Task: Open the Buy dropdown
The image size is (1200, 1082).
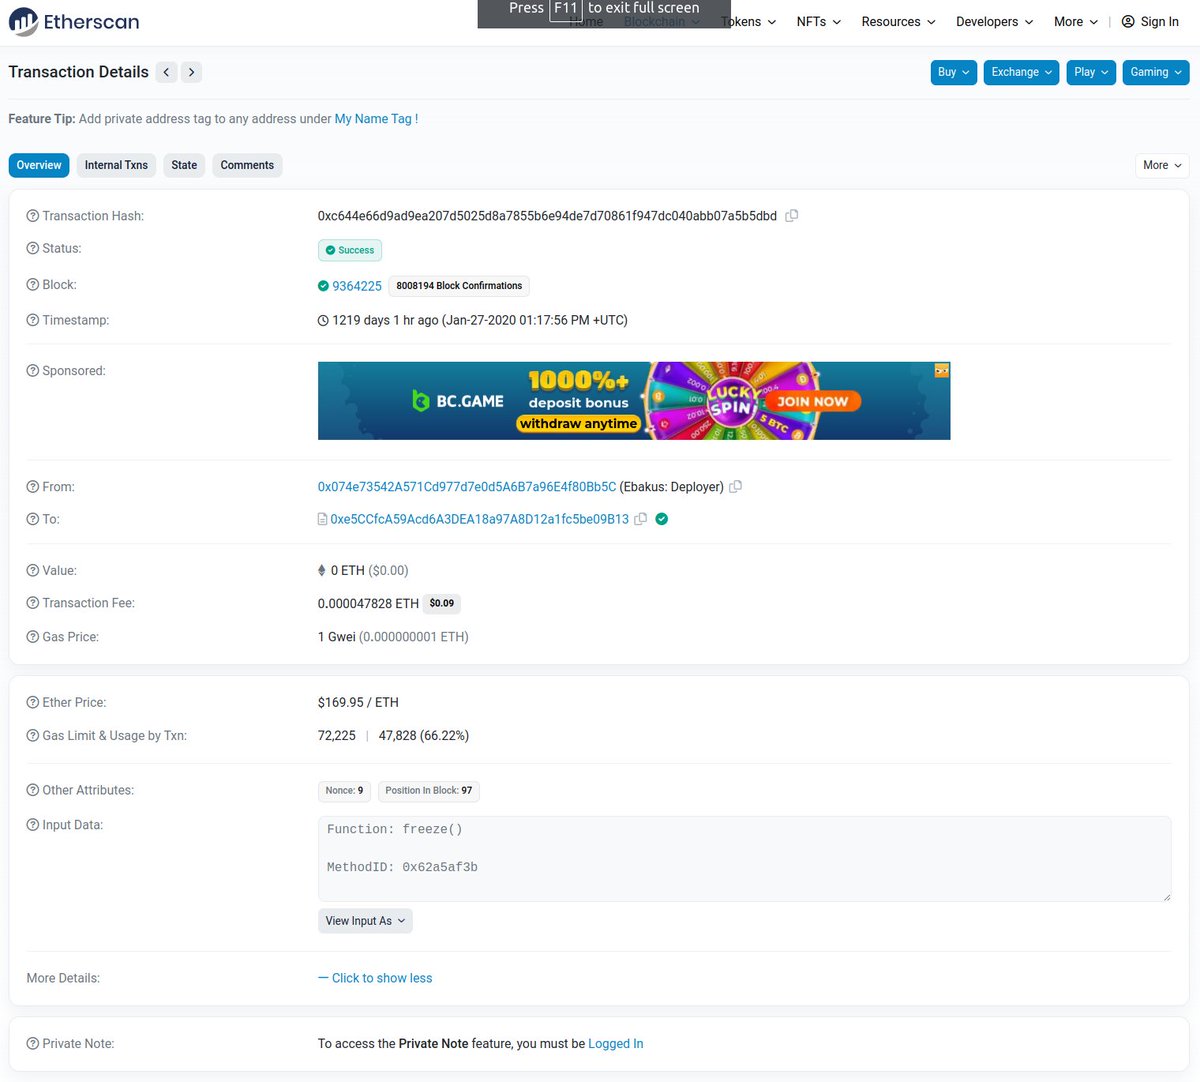Action: point(953,72)
